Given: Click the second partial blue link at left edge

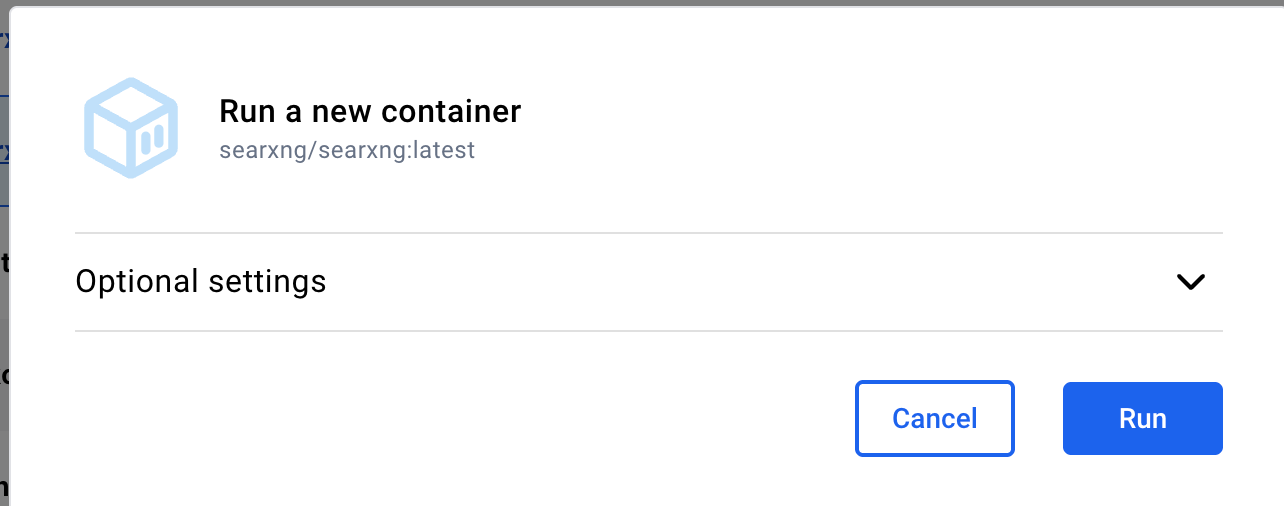Looking at the screenshot, I should [x=4, y=153].
